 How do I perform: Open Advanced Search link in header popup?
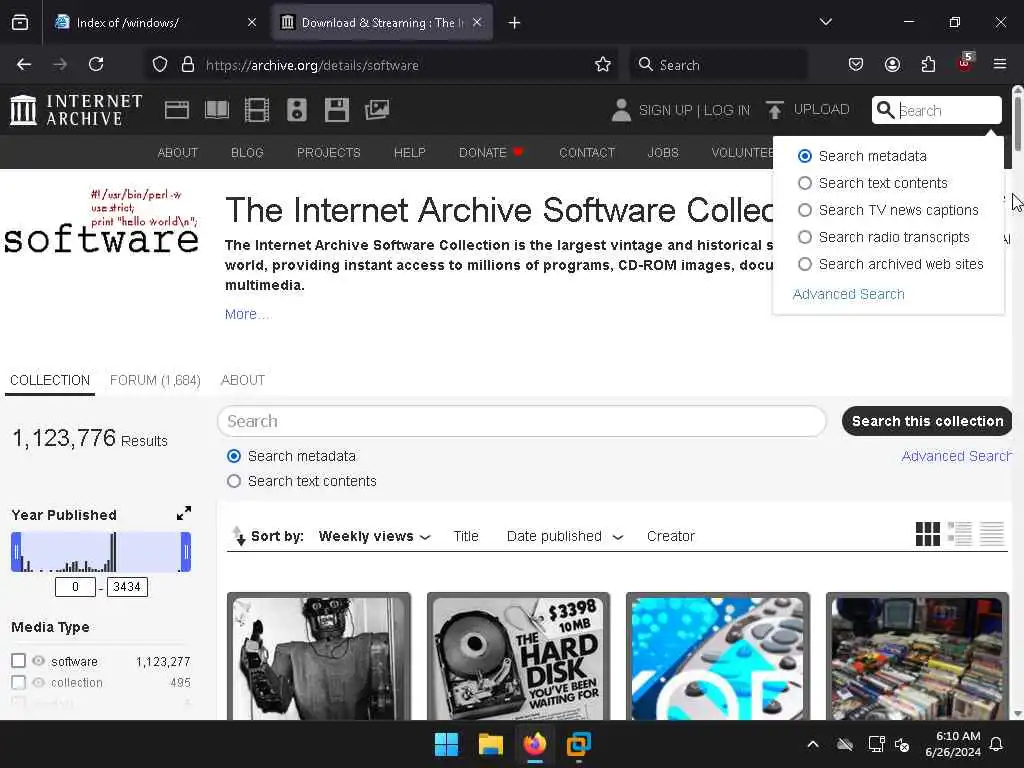point(848,294)
